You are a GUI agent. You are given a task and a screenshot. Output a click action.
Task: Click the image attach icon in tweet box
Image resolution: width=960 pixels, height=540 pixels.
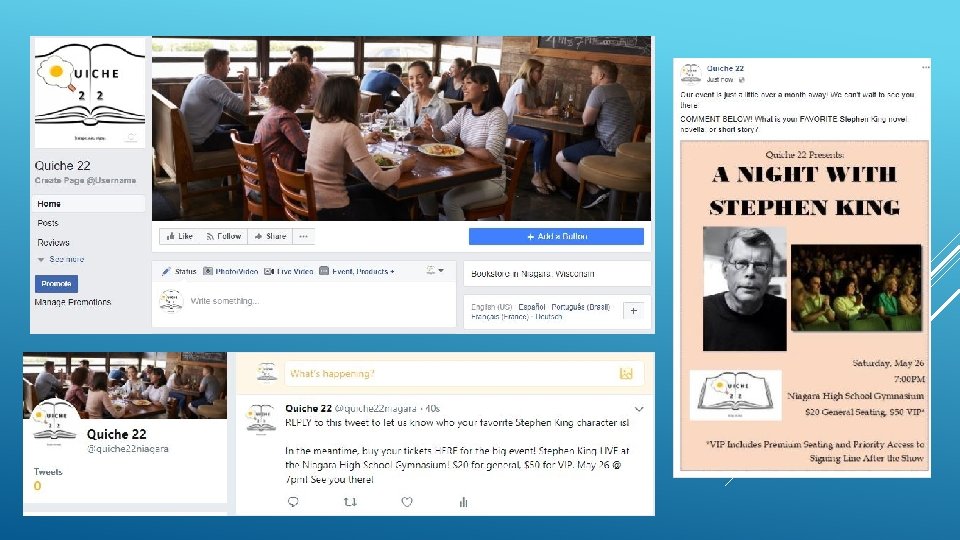coord(626,373)
